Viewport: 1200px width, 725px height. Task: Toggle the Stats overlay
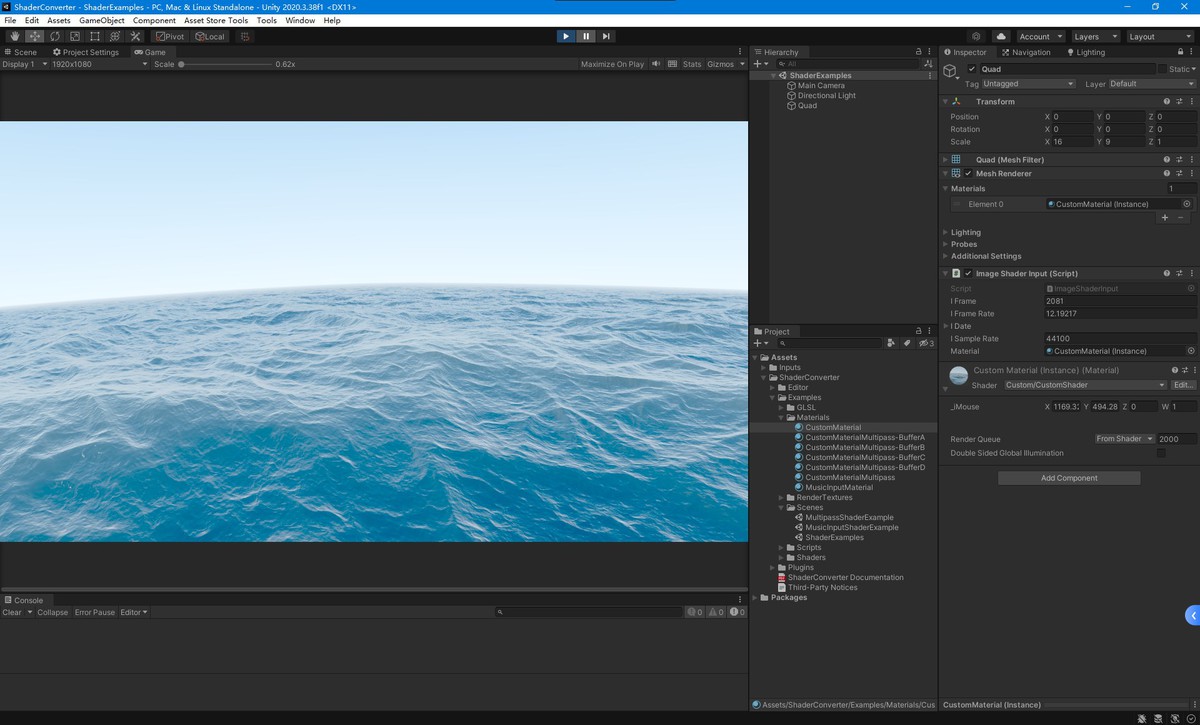tap(692, 64)
